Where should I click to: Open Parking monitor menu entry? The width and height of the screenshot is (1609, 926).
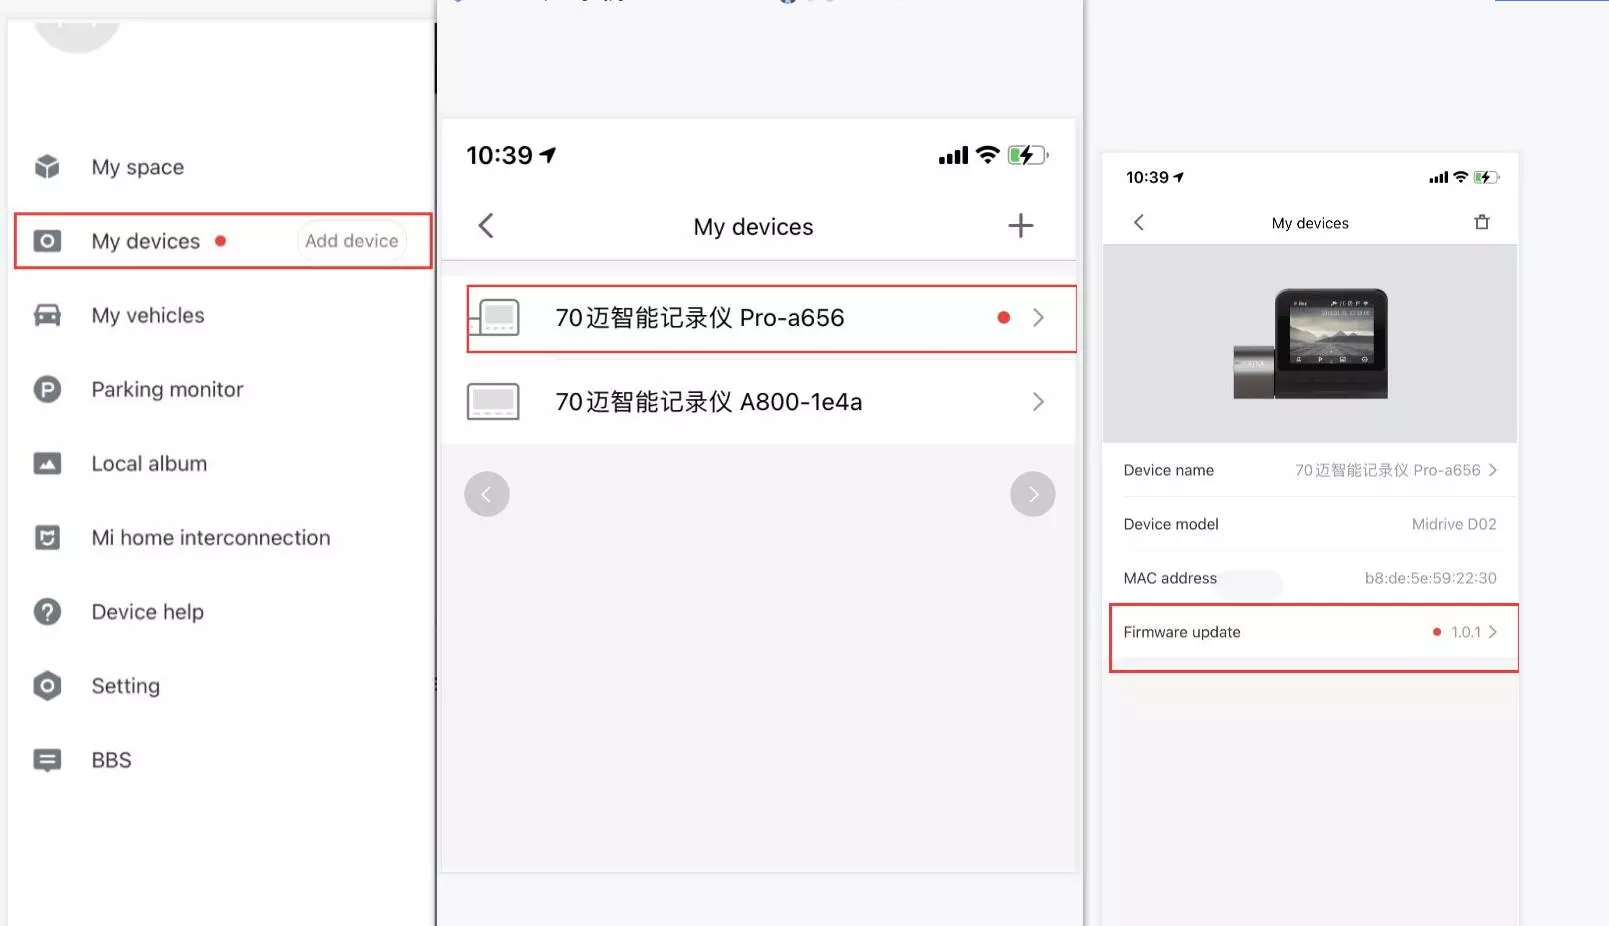[x=167, y=389]
